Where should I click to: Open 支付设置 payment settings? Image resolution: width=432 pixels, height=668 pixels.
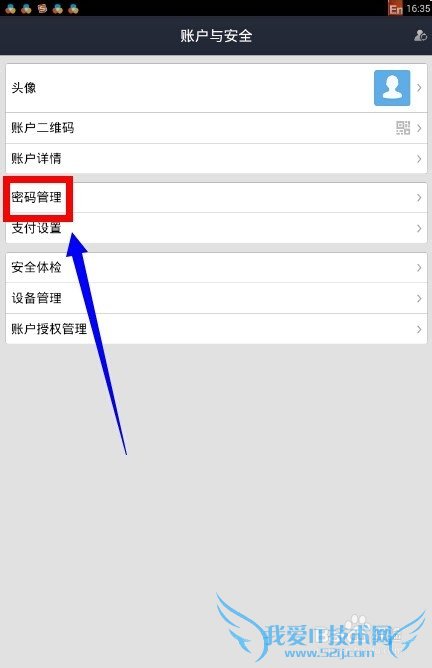216,228
